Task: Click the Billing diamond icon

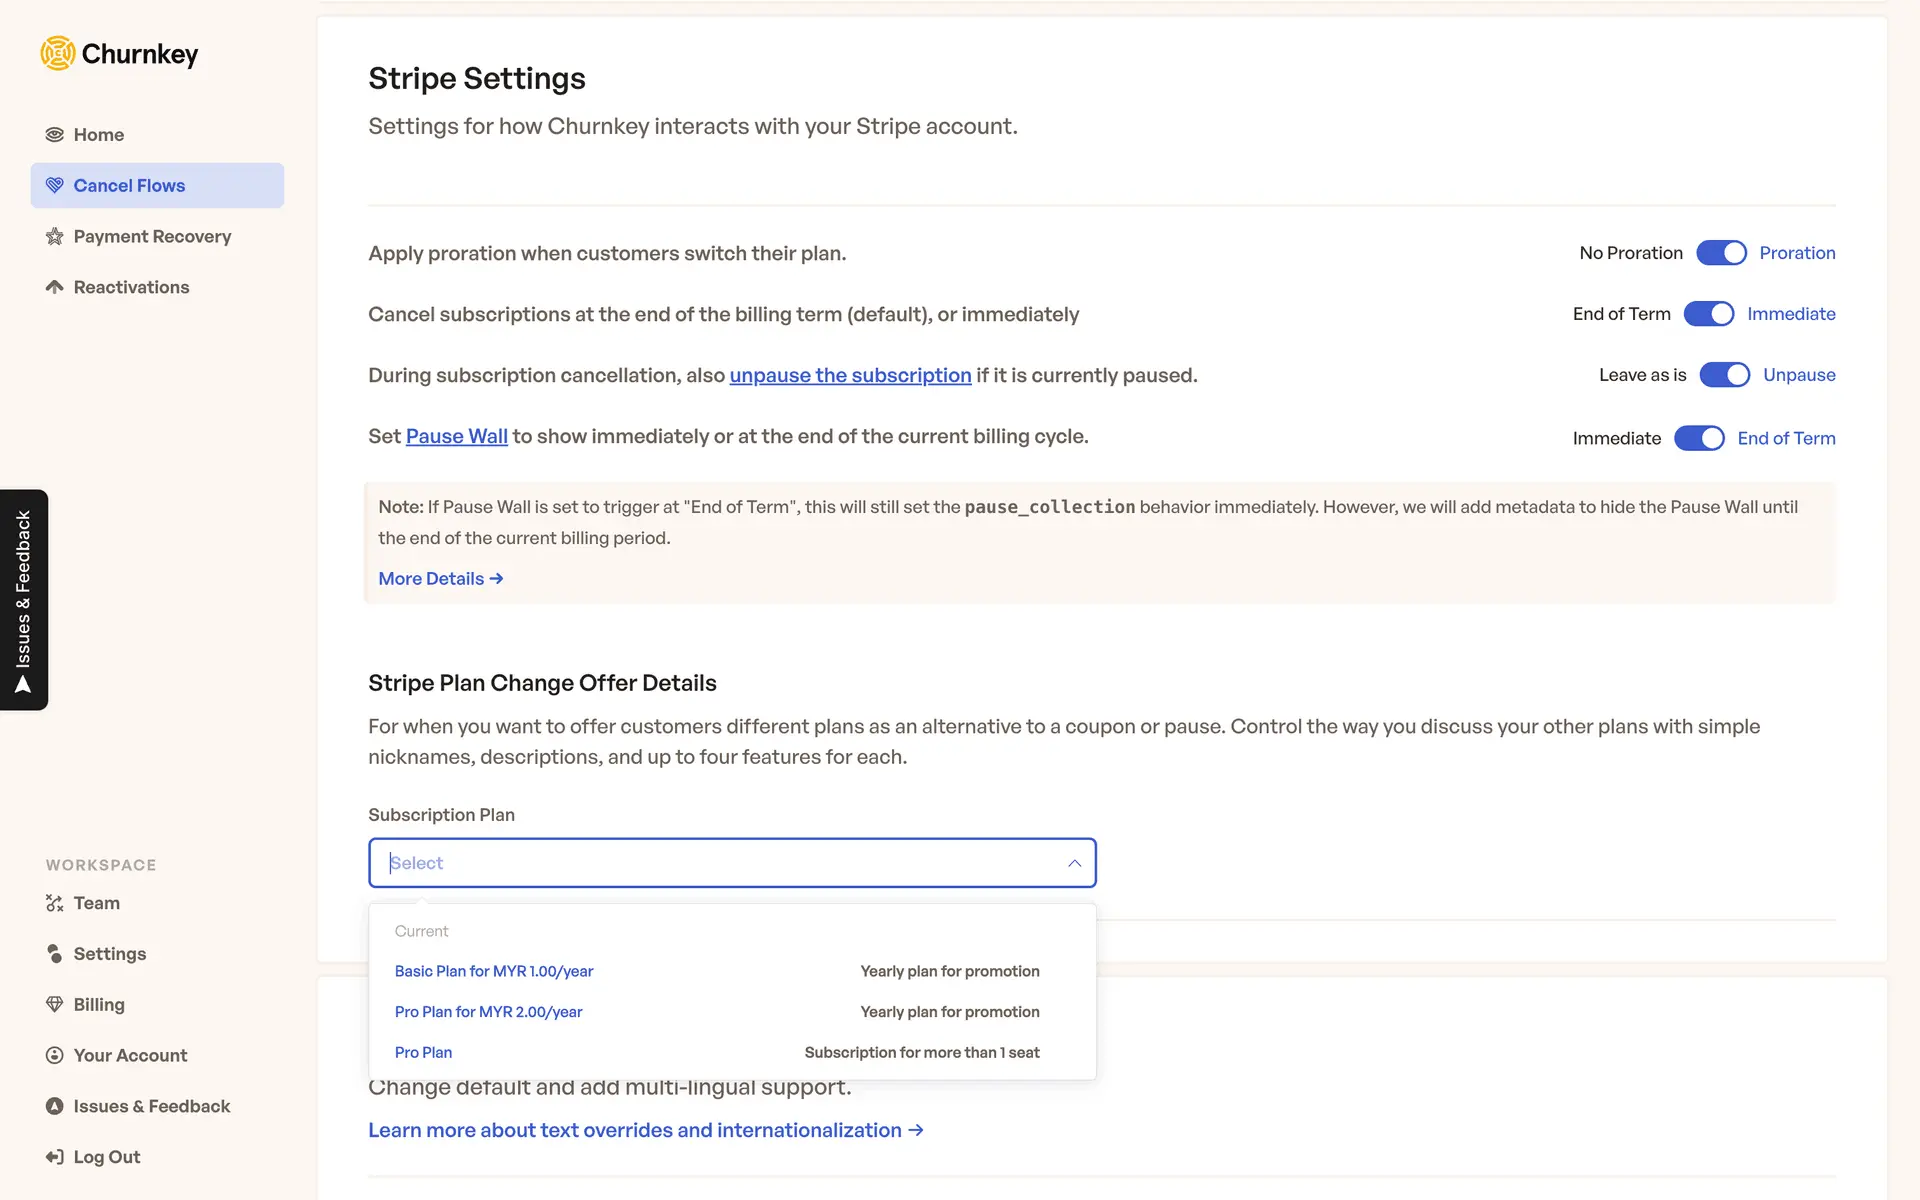Action: coord(54,1005)
